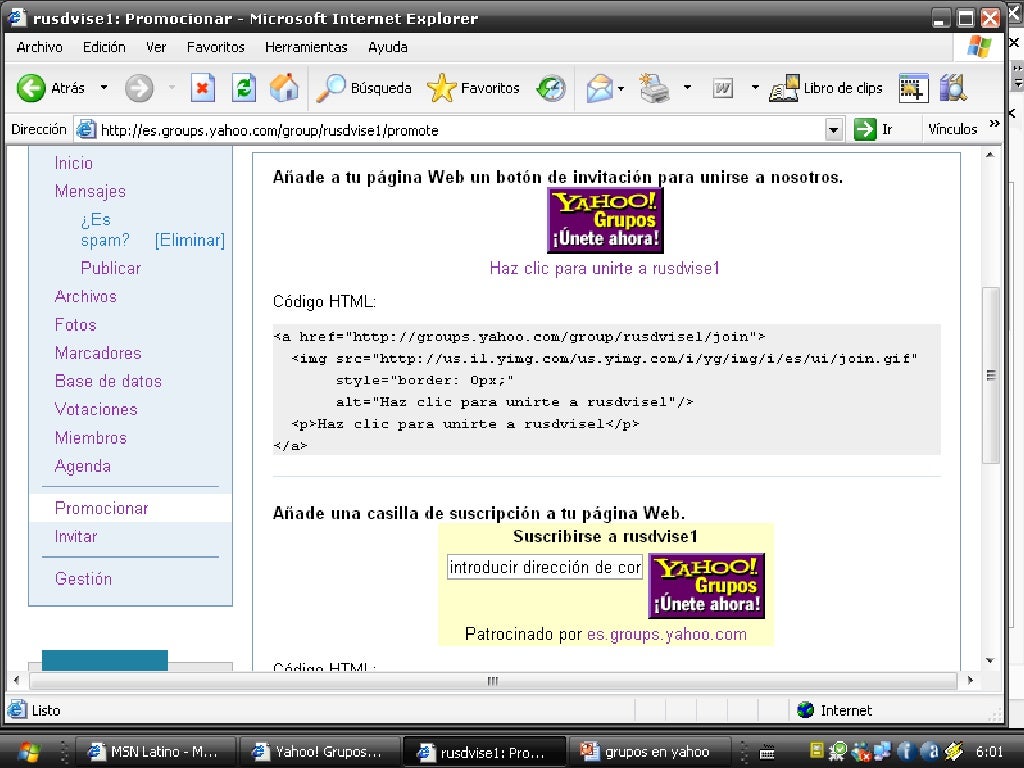Screen dimensions: 1024x768
Task: Expand the Print button dropdown arrow
Action: coord(687,88)
